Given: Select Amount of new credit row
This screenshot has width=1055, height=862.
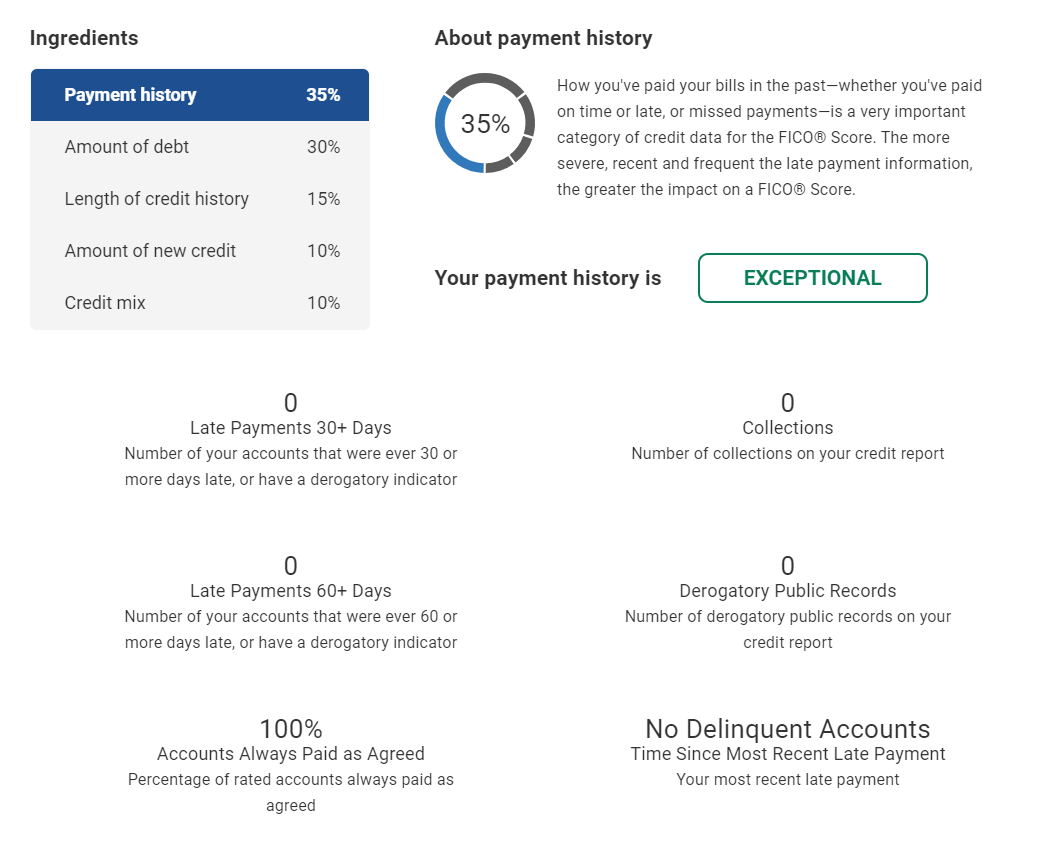Looking at the screenshot, I should [200, 251].
